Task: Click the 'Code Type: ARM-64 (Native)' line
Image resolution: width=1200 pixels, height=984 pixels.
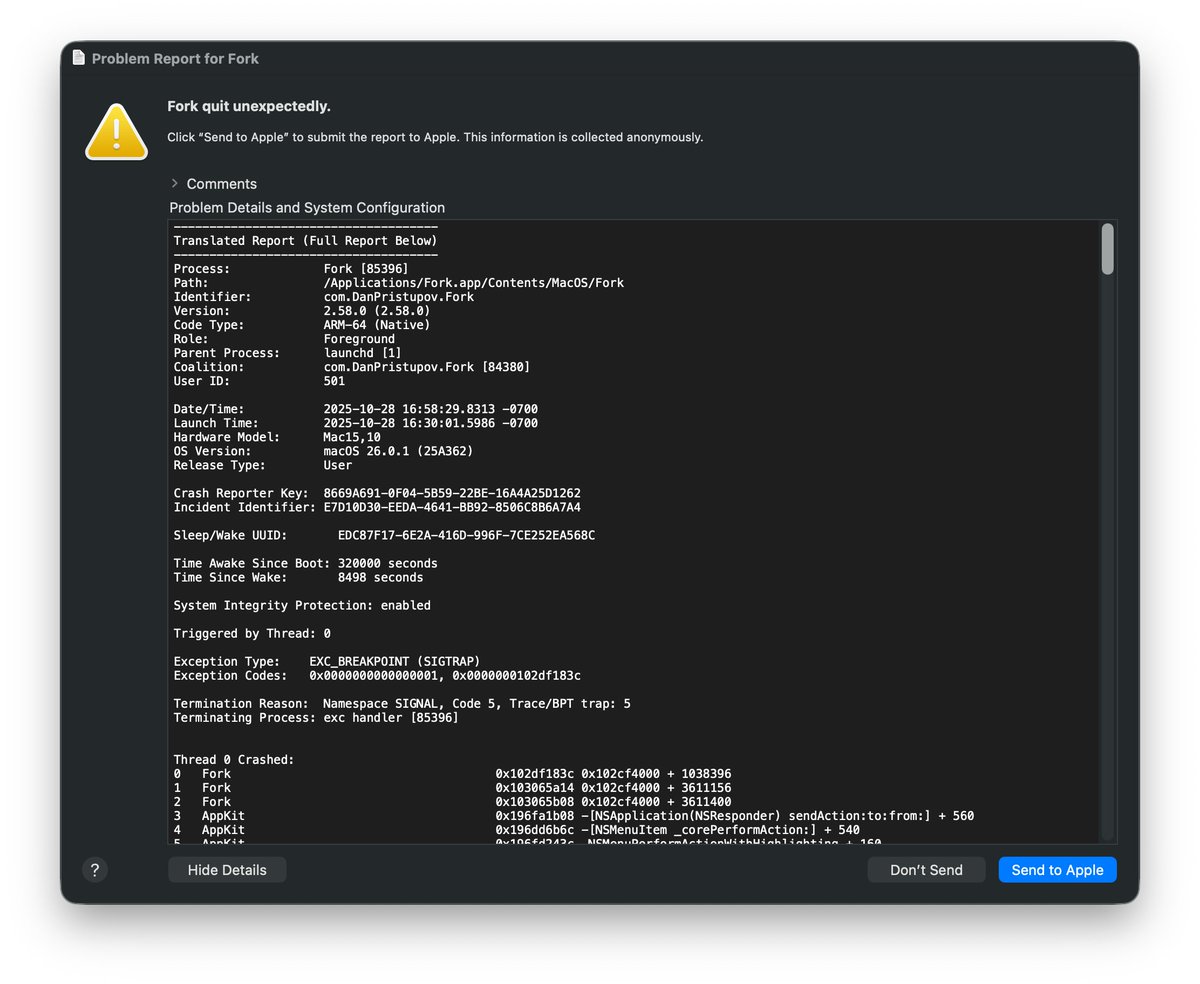Action: tap(301, 325)
